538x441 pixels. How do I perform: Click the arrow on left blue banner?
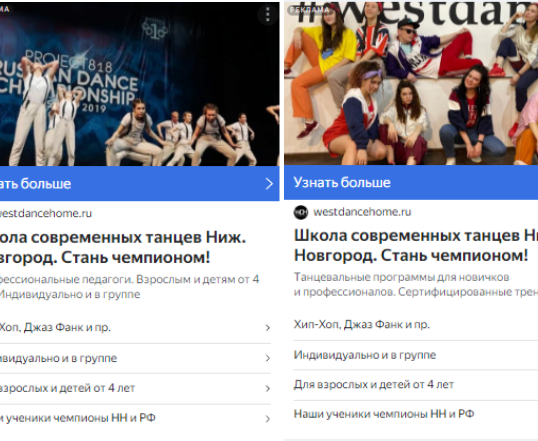(269, 184)
